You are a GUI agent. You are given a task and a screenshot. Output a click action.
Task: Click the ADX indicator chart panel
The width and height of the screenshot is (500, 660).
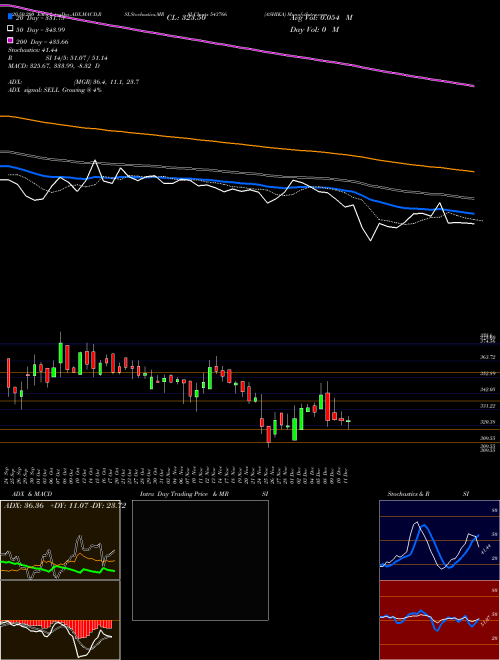click(x=60, y=540)
